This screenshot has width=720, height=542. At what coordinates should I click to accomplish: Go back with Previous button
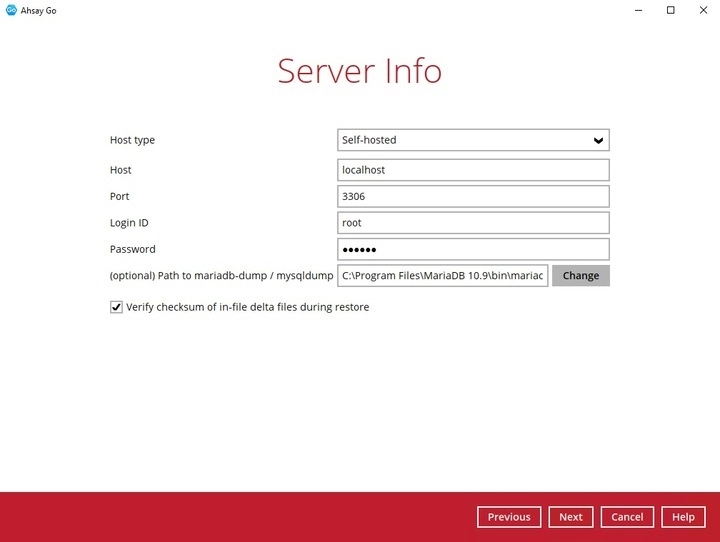pyautogui.click(x=509, y=517)
